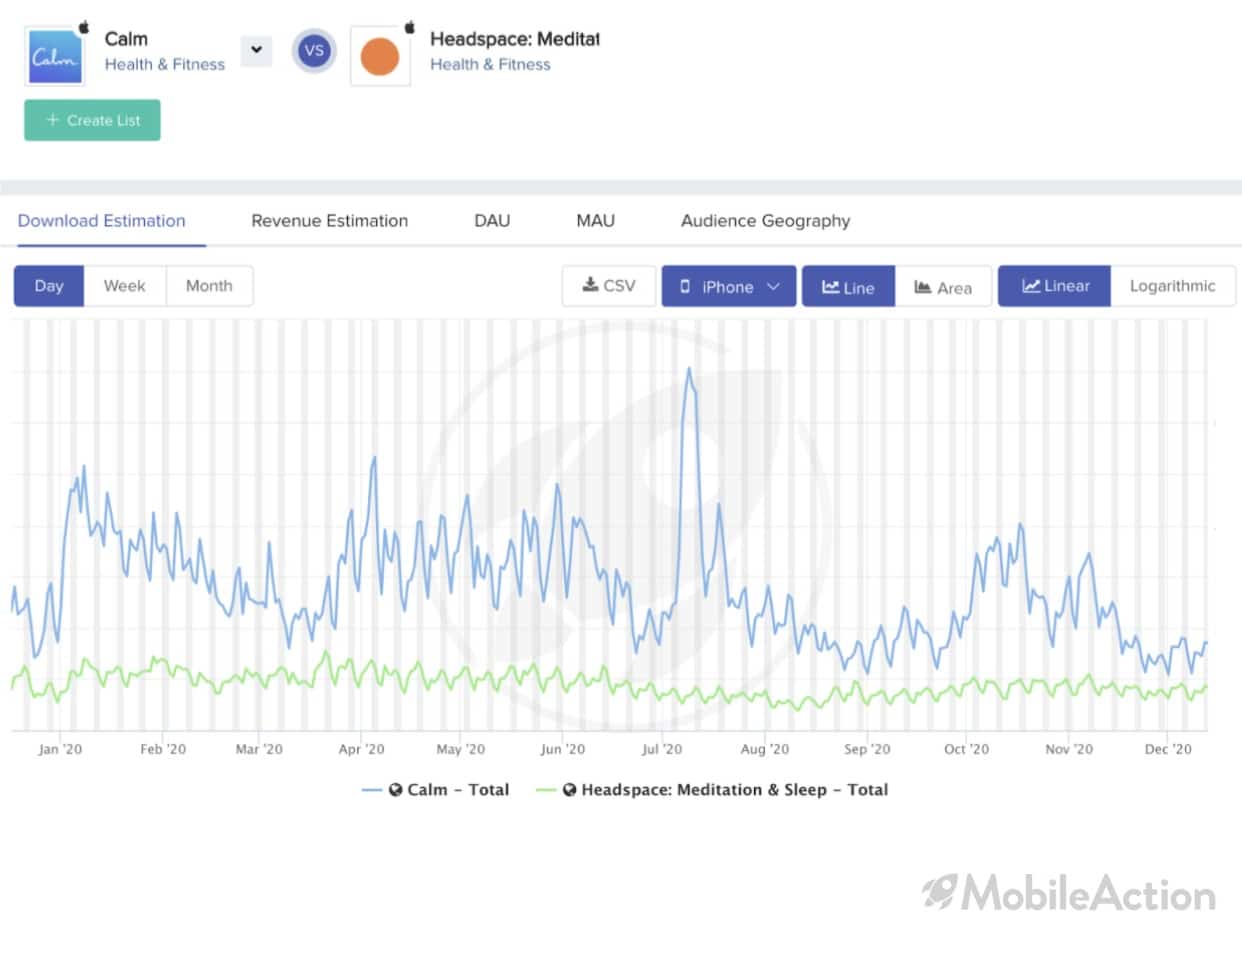1242x962 pixels.
Task: Set granularity to Week
Action: 125,286
